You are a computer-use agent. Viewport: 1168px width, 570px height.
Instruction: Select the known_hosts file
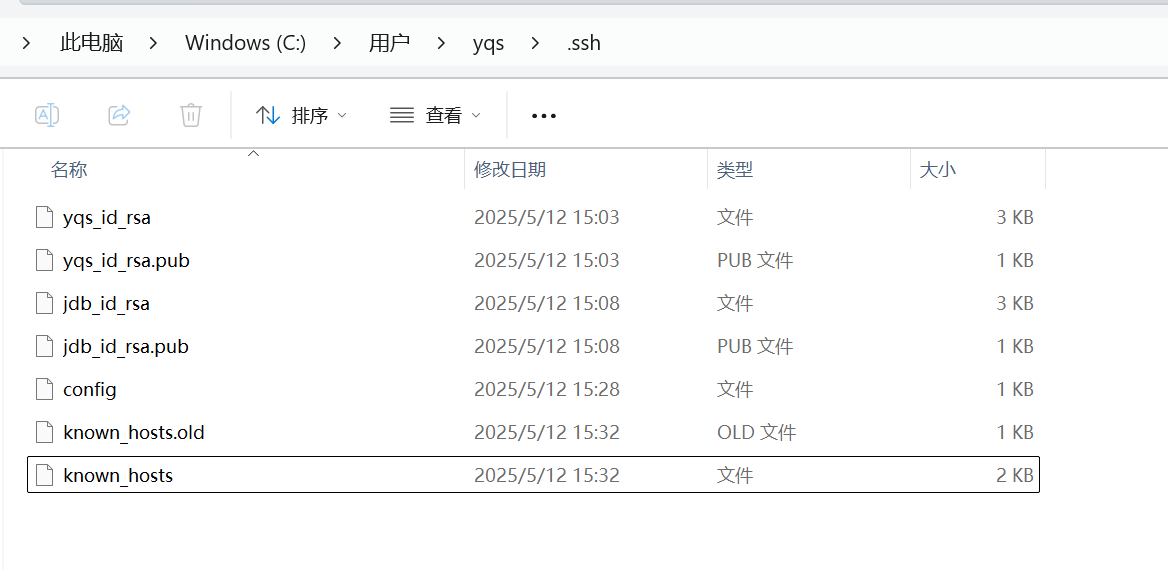(118, 475)
